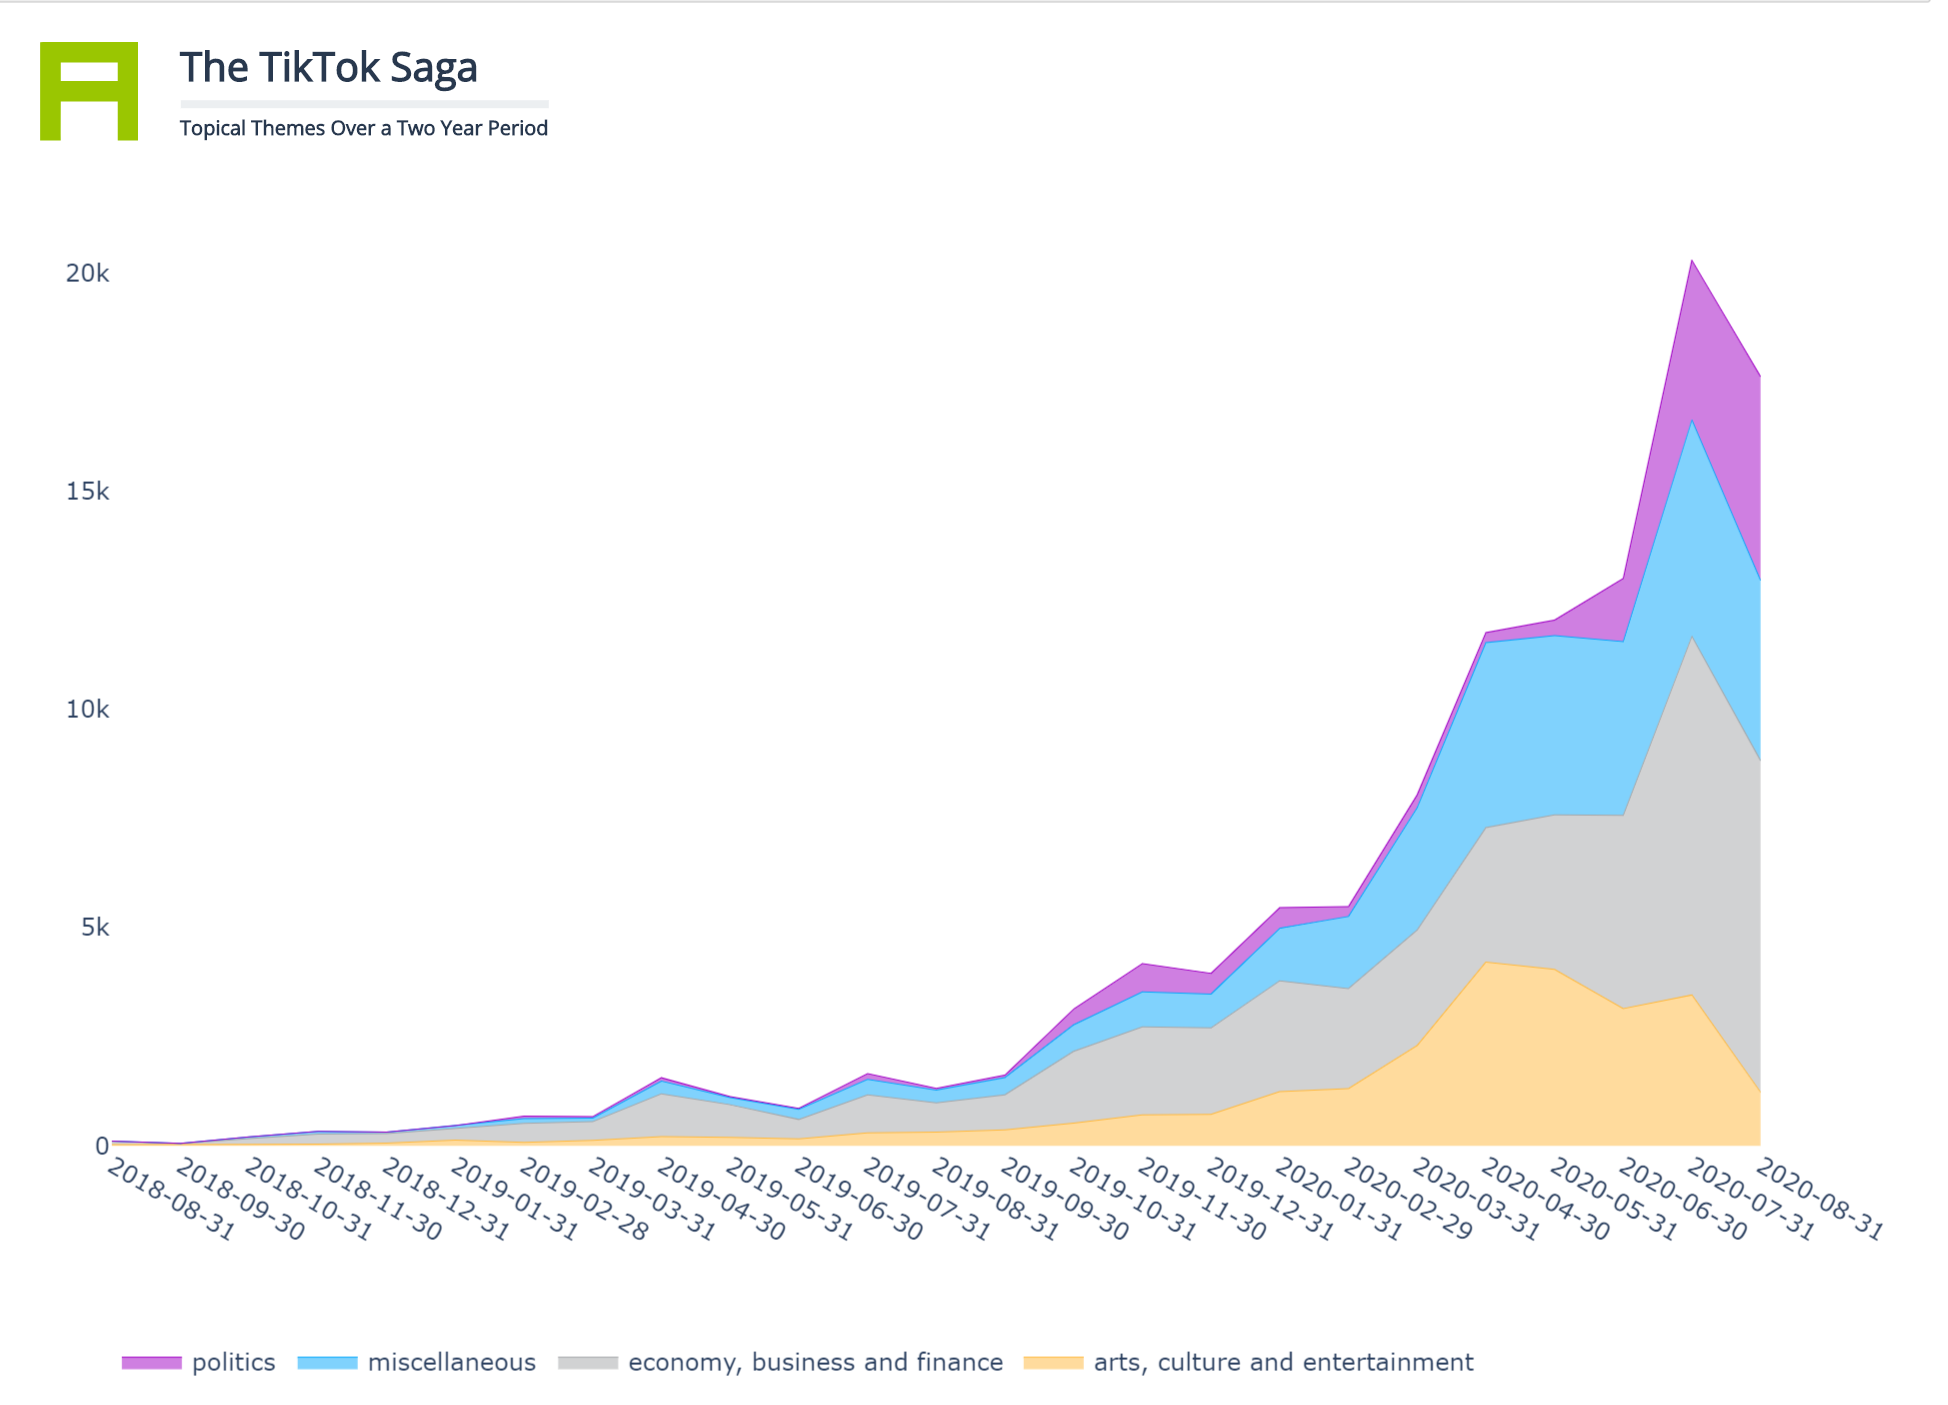Click the 10k y-axis label
Viewport: 1948px width, 1405px height.
(87, 709)
